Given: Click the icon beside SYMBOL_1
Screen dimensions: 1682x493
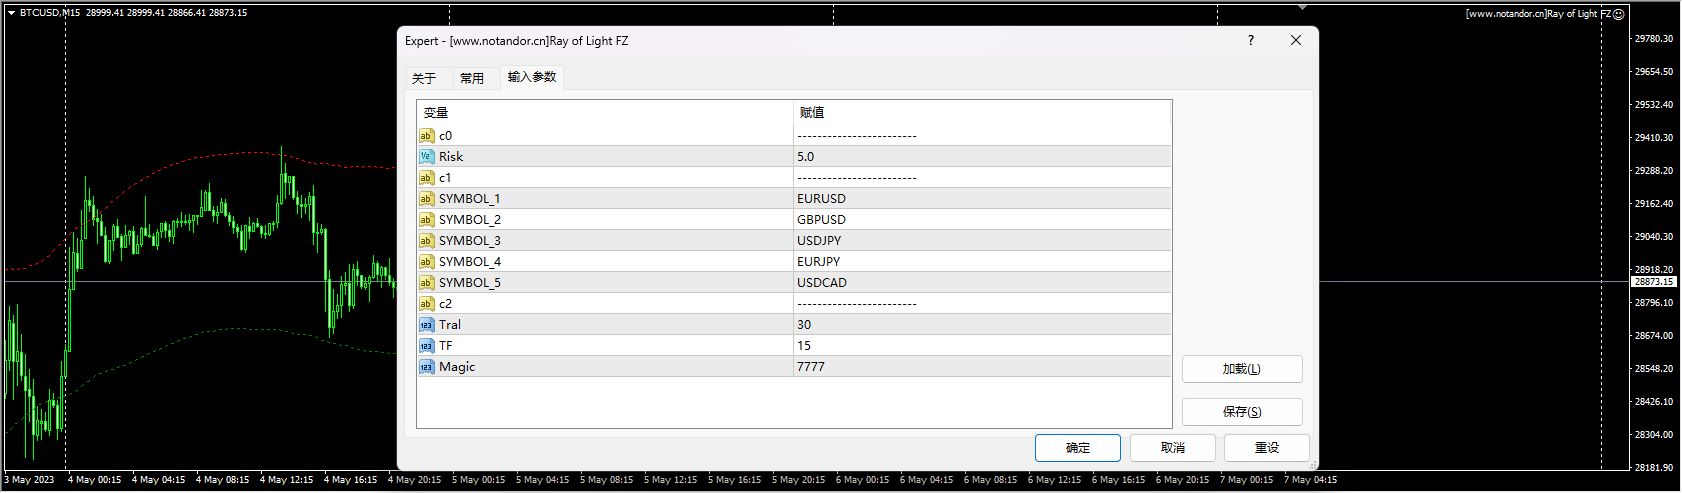Looking at the screenshot, I should (x=427, y=199).
